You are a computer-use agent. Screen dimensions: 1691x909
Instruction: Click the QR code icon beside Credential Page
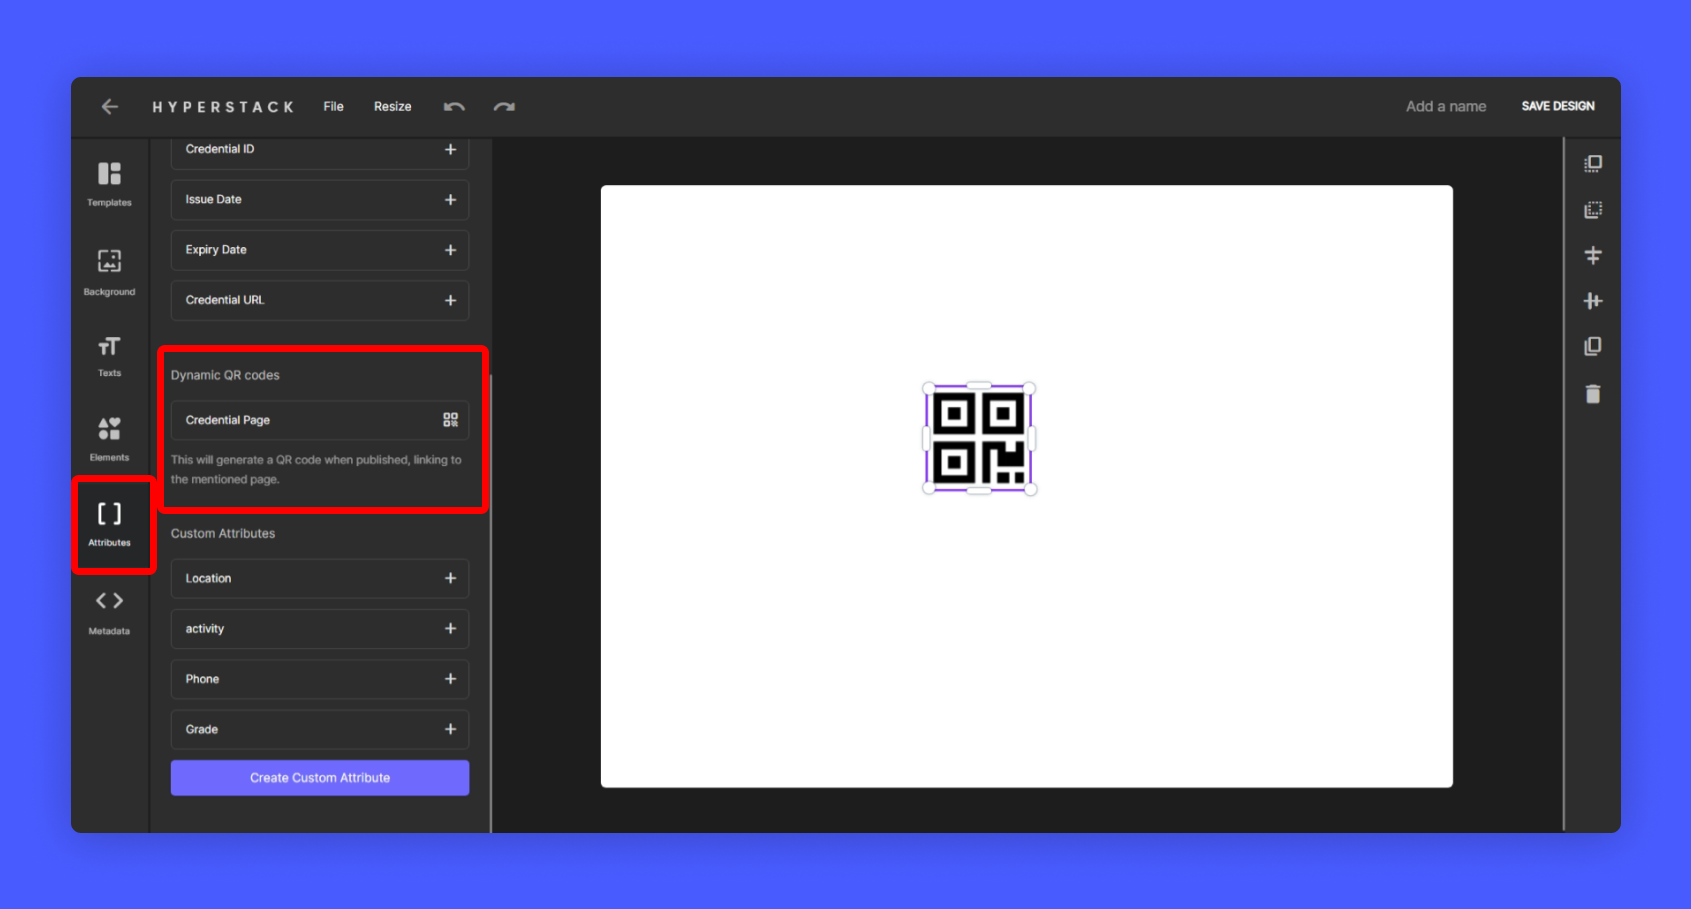[450, 420]
